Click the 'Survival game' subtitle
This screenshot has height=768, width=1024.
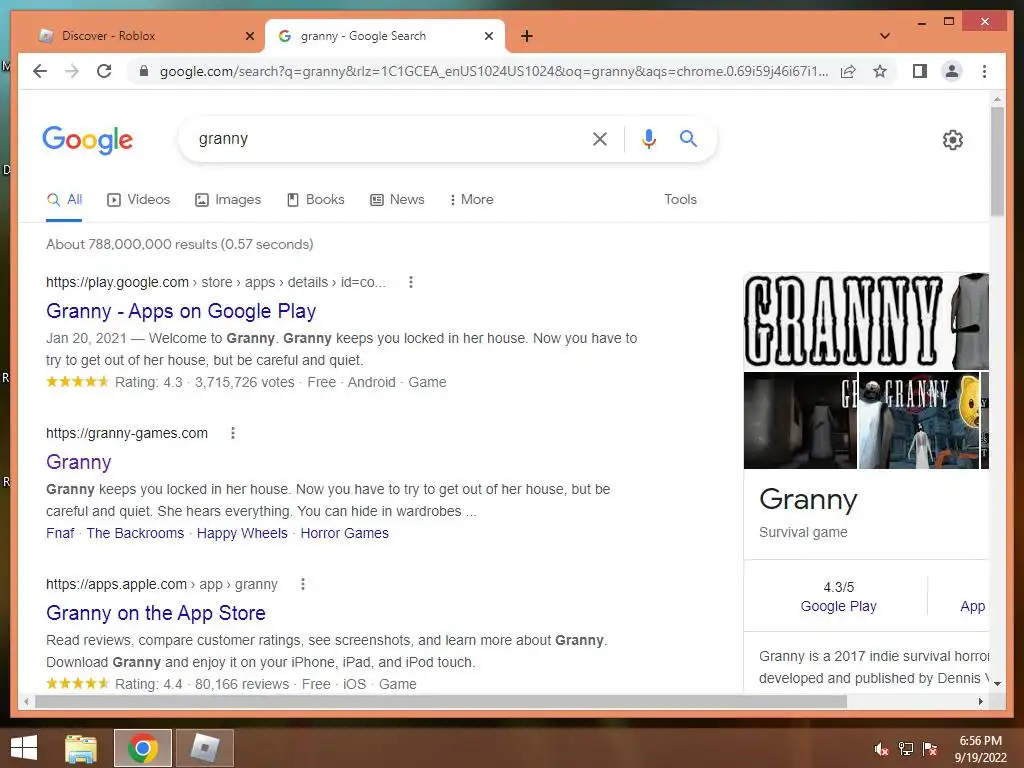point(803,532)
